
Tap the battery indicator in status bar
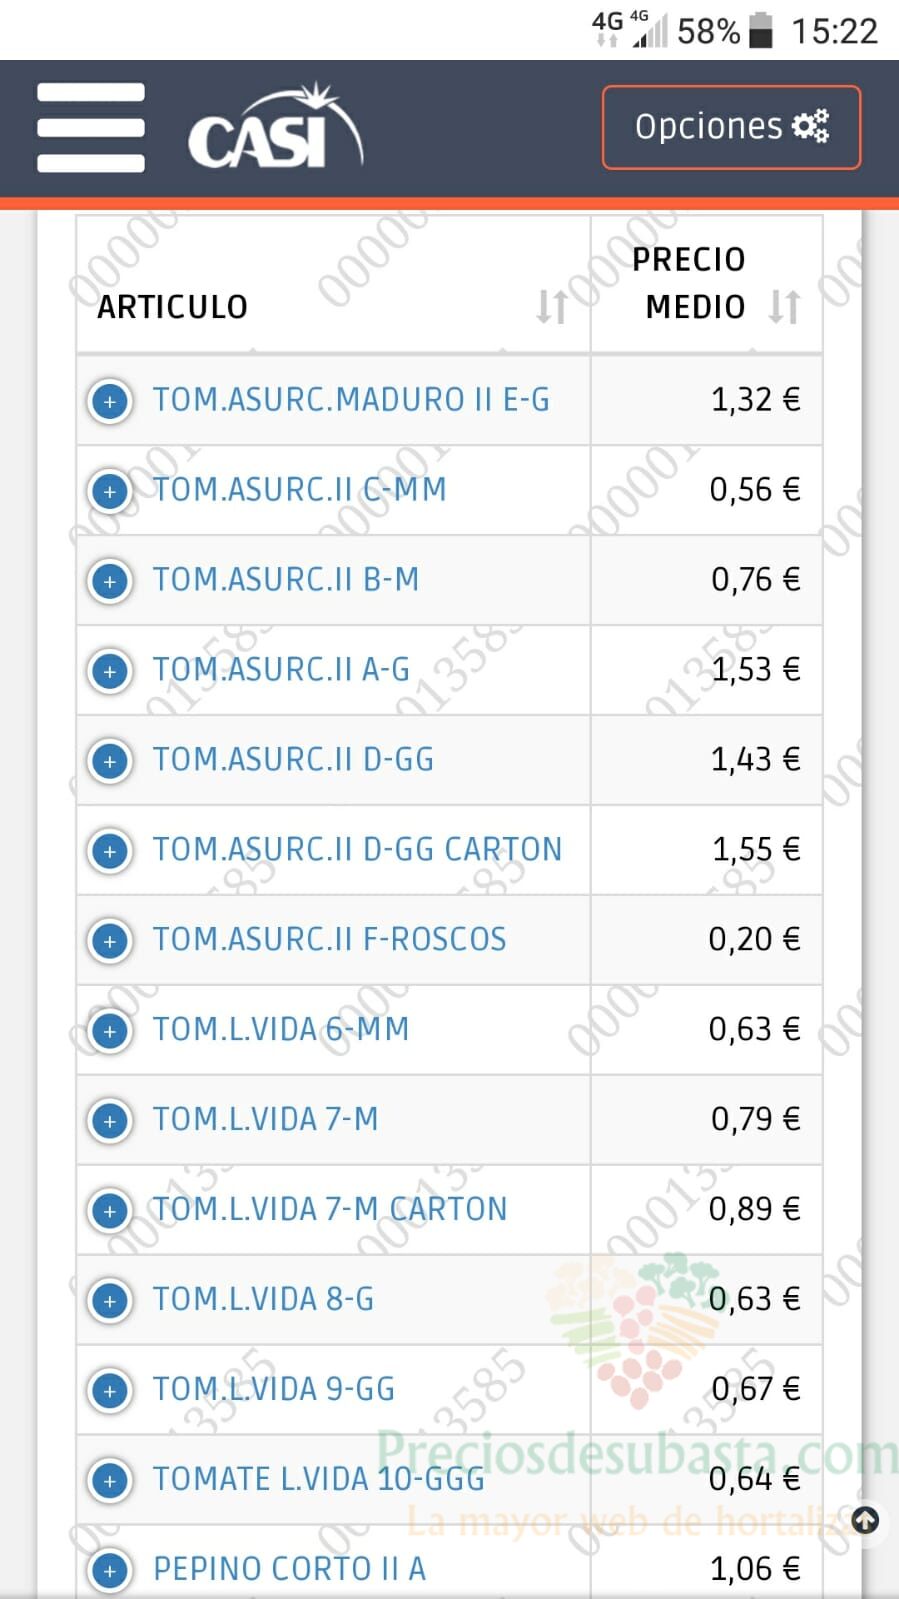click(761, 30)
